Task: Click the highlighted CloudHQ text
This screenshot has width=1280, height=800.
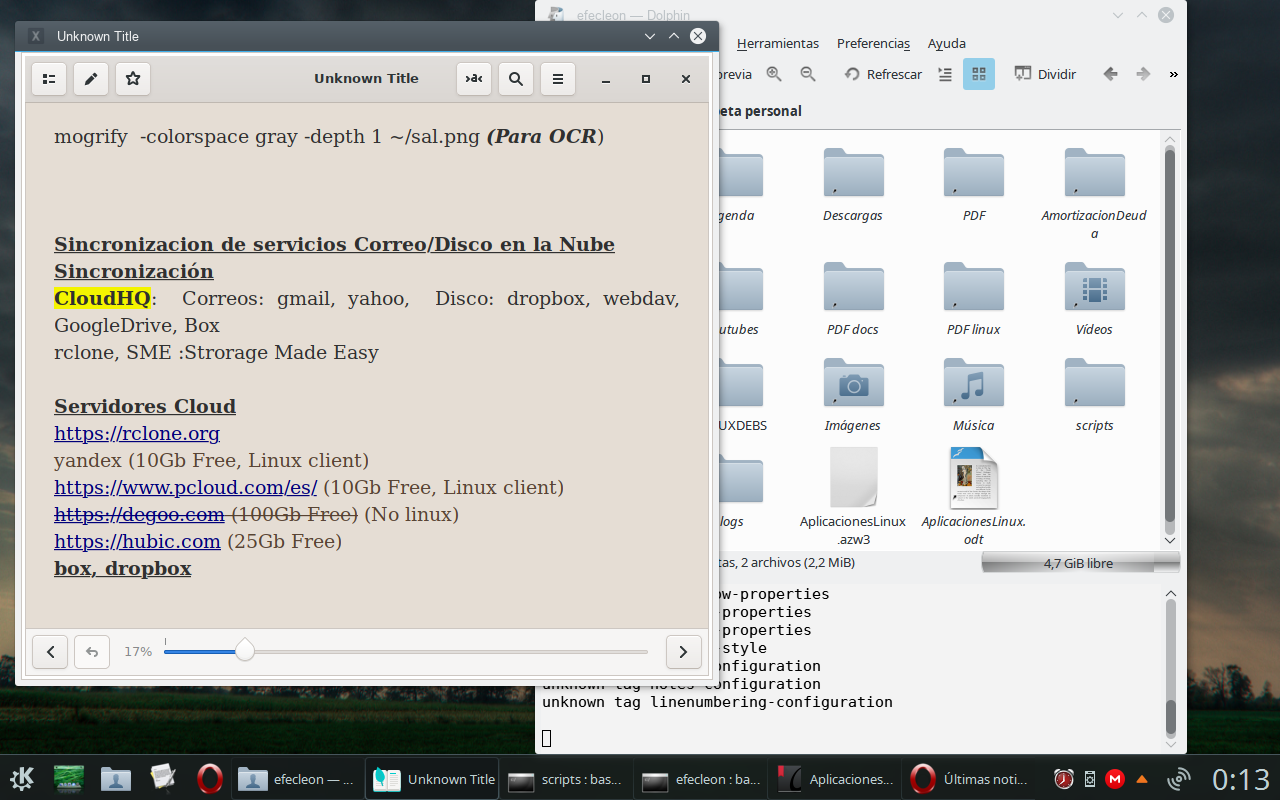Action: (102, 298)
